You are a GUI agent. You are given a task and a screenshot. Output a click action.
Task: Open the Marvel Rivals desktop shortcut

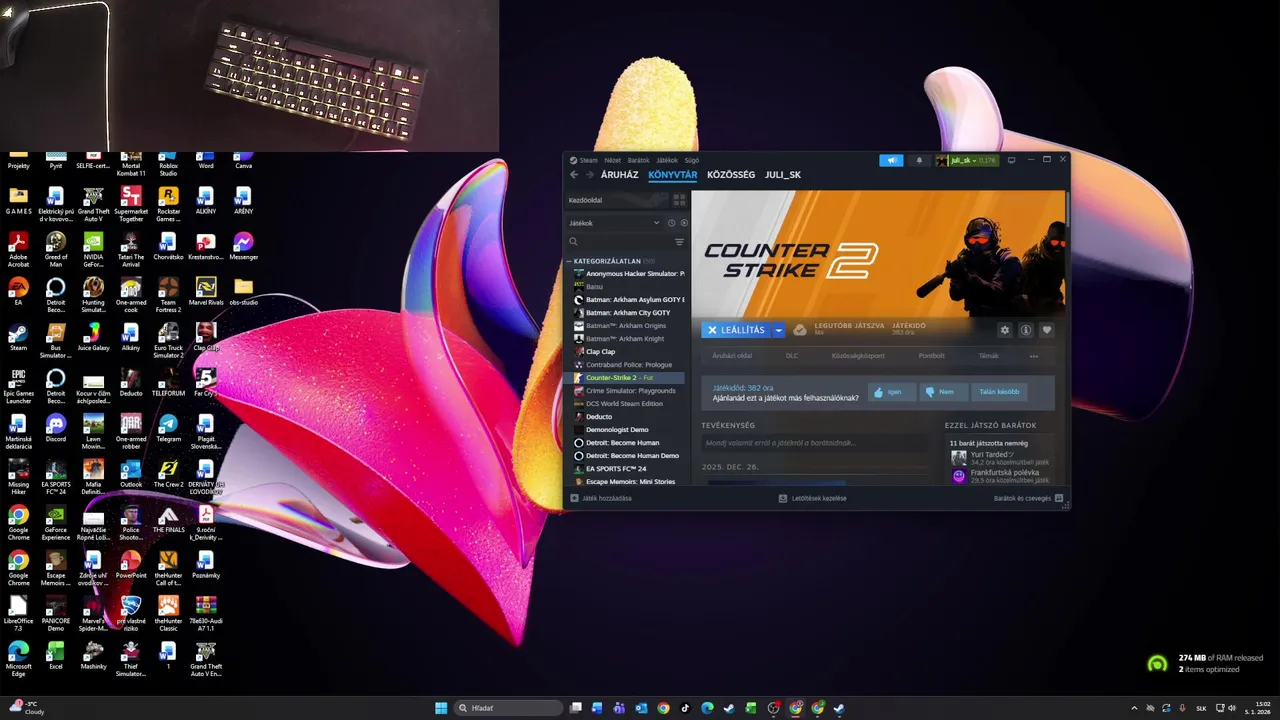[205, 292]
